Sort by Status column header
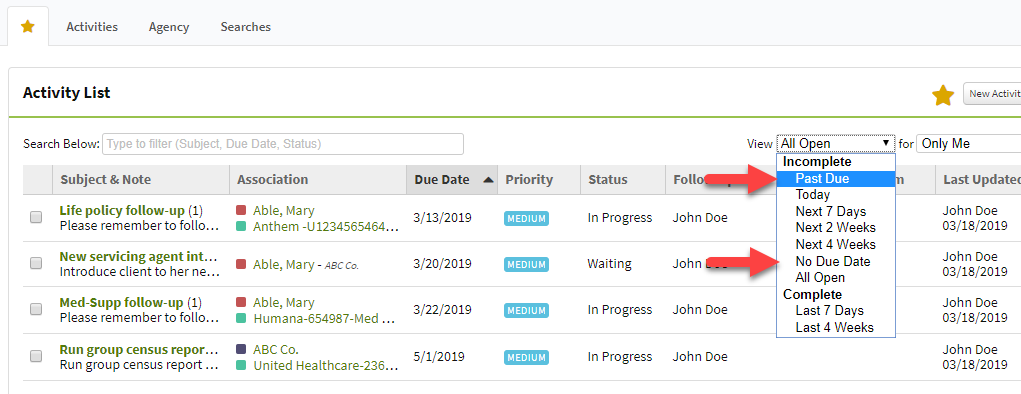 pos(622,180)
